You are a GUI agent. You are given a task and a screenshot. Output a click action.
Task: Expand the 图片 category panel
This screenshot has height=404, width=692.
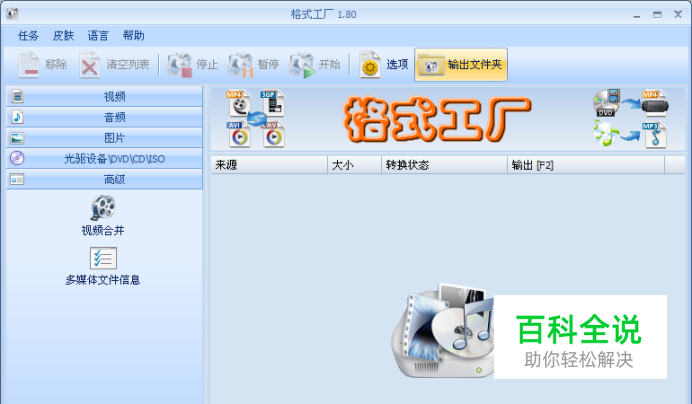click(105, 138)
